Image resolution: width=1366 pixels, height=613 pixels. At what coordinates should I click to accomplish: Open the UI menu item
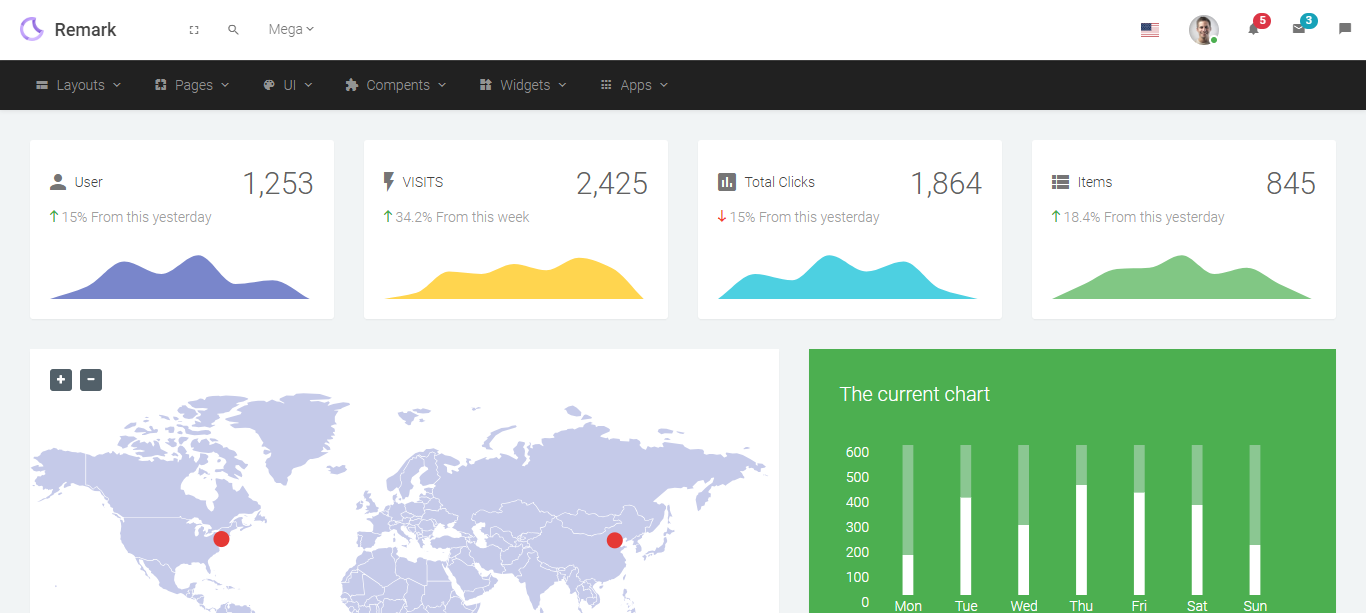tap(288, 85)
